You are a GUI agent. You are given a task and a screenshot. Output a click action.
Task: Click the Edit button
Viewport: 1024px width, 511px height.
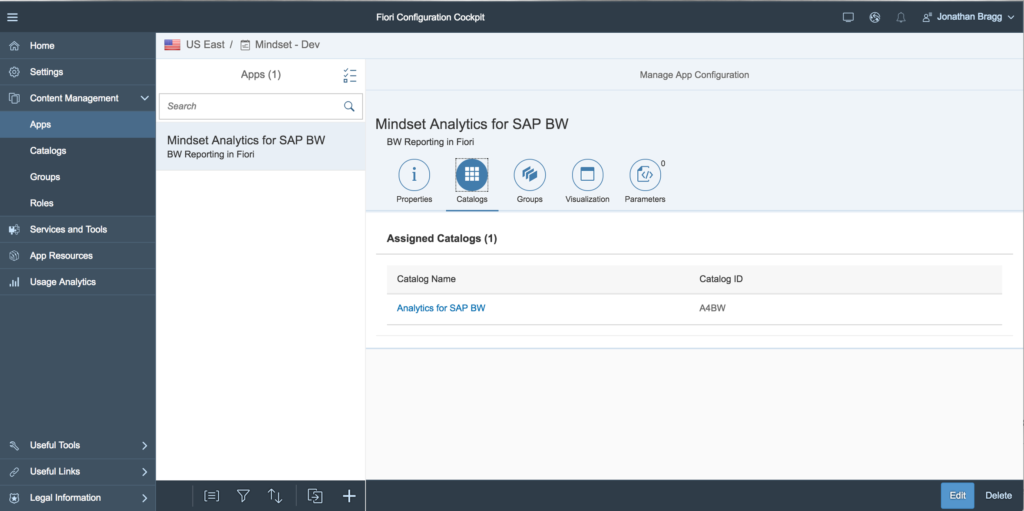point(957,496)
